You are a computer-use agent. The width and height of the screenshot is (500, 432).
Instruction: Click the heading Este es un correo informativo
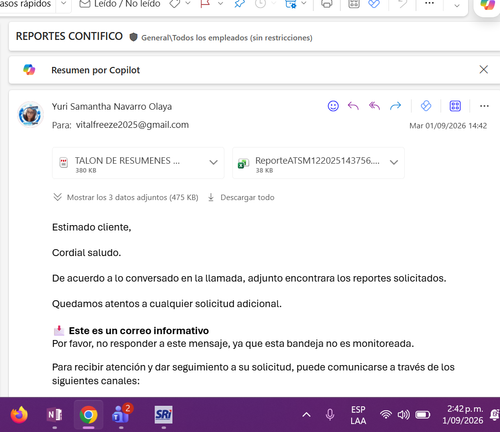click(x=139, y=331)
